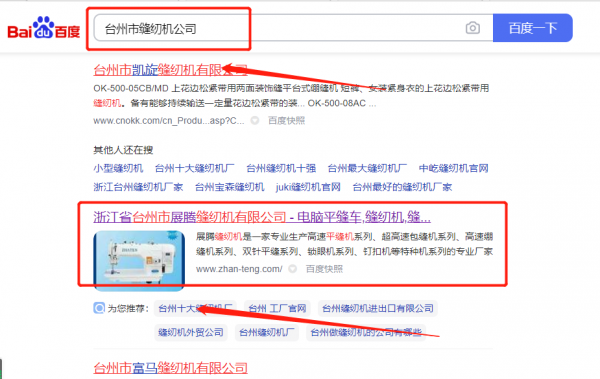Search related term 浙江台州缝纫机厂家

[138, 187]
